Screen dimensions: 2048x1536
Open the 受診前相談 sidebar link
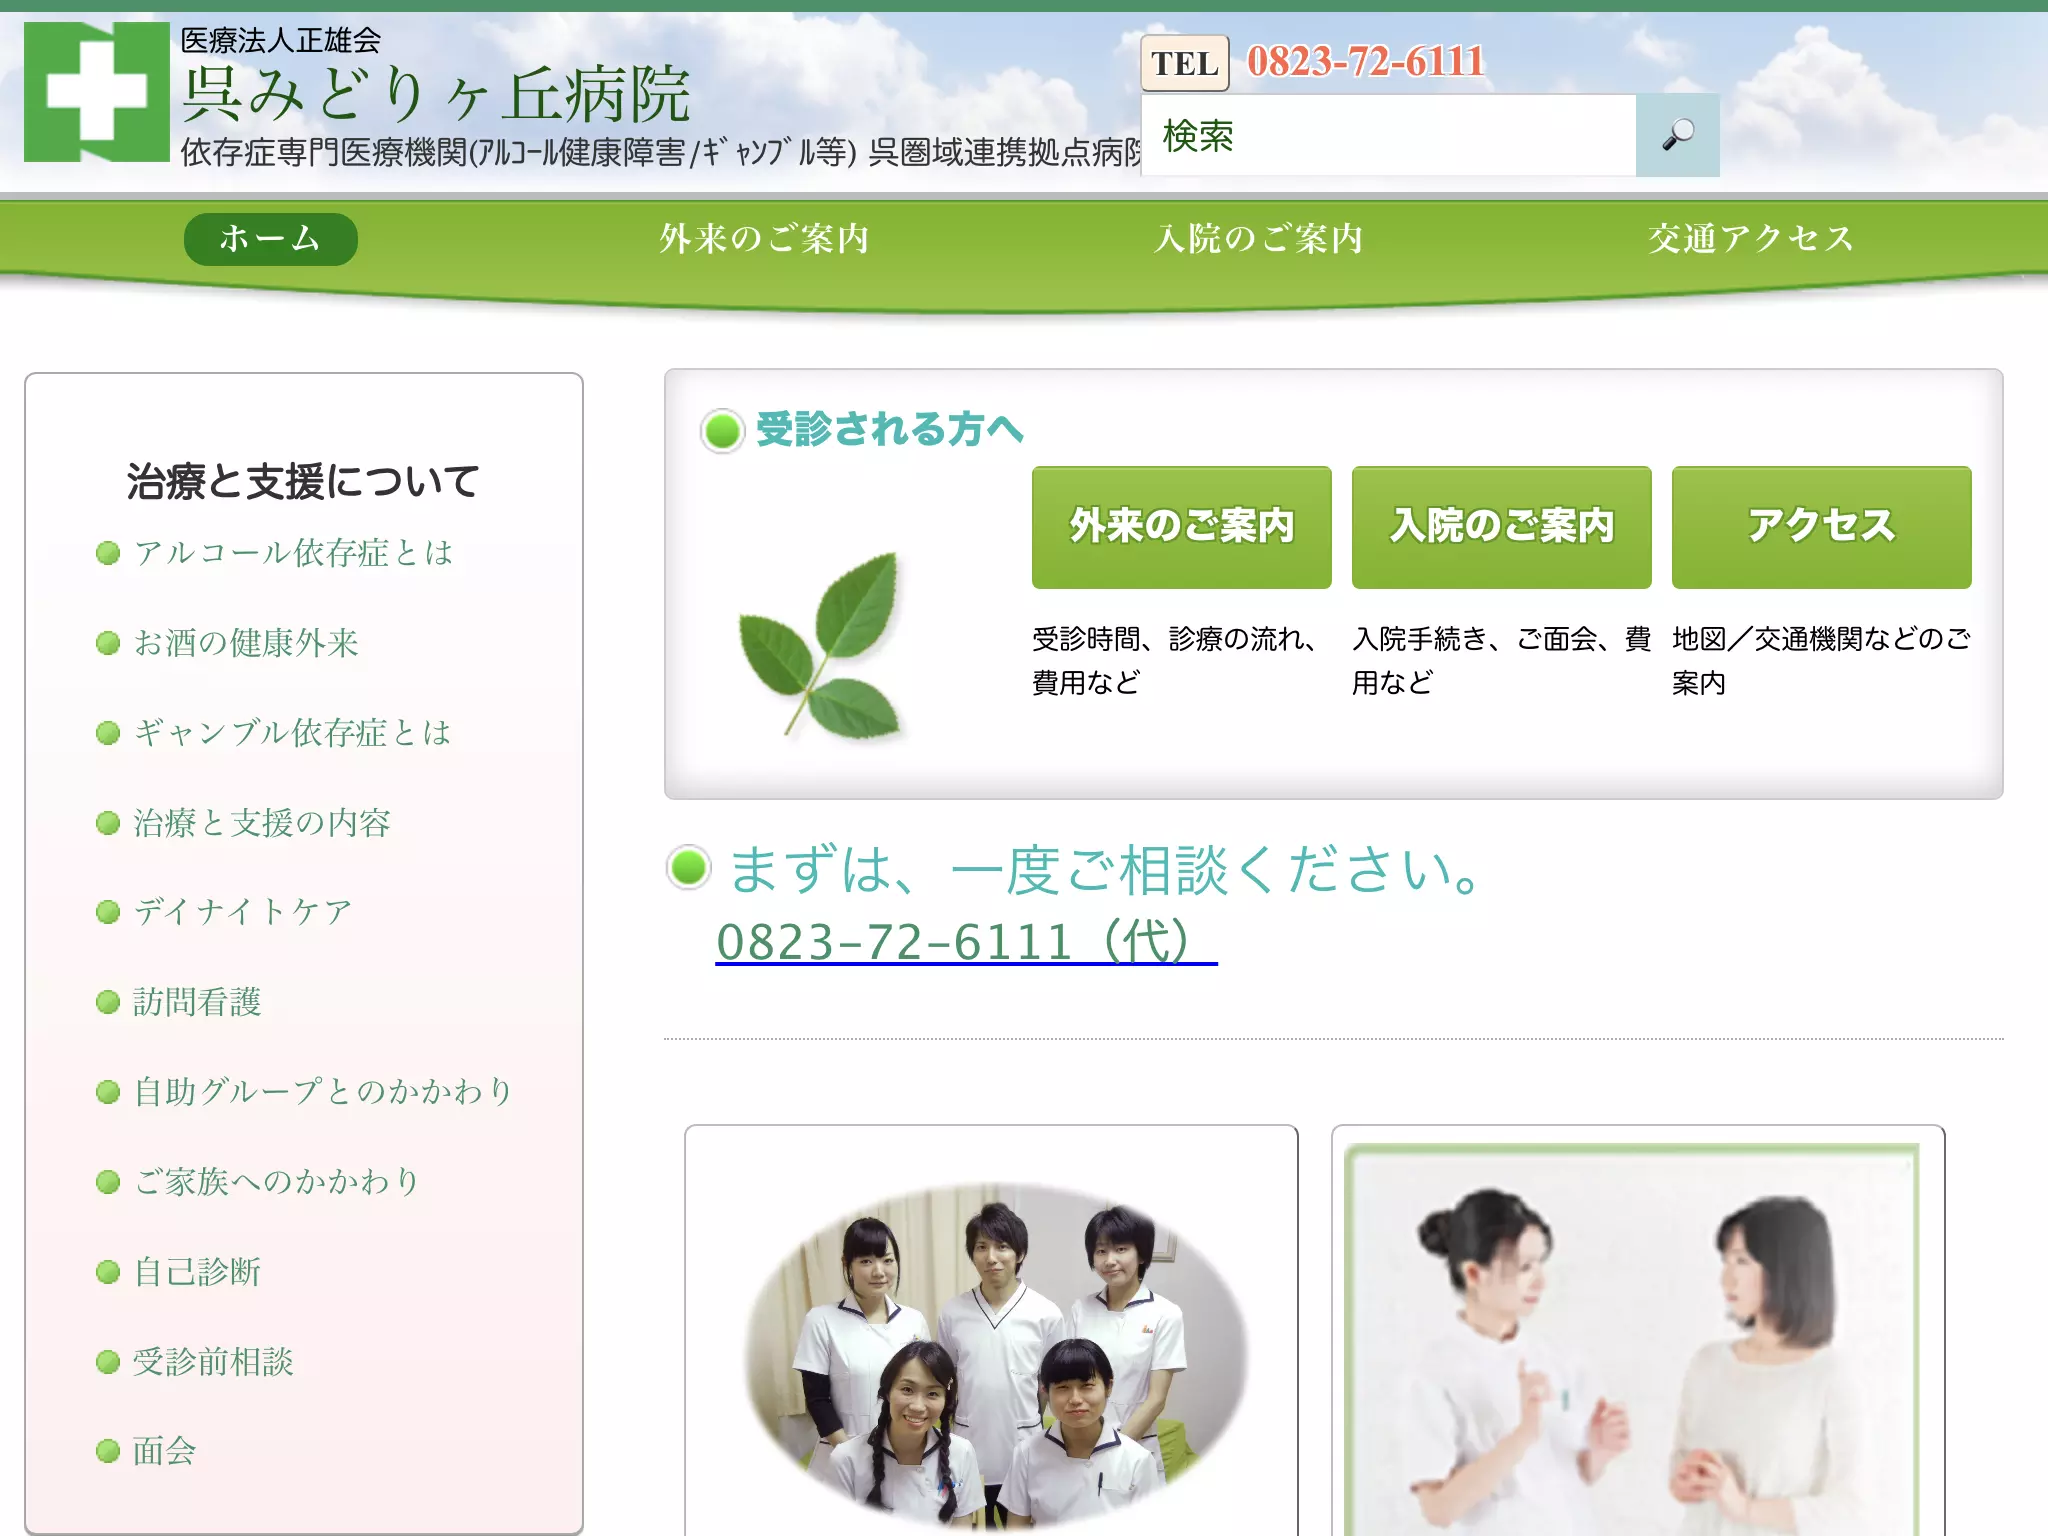pos(213,1361)
